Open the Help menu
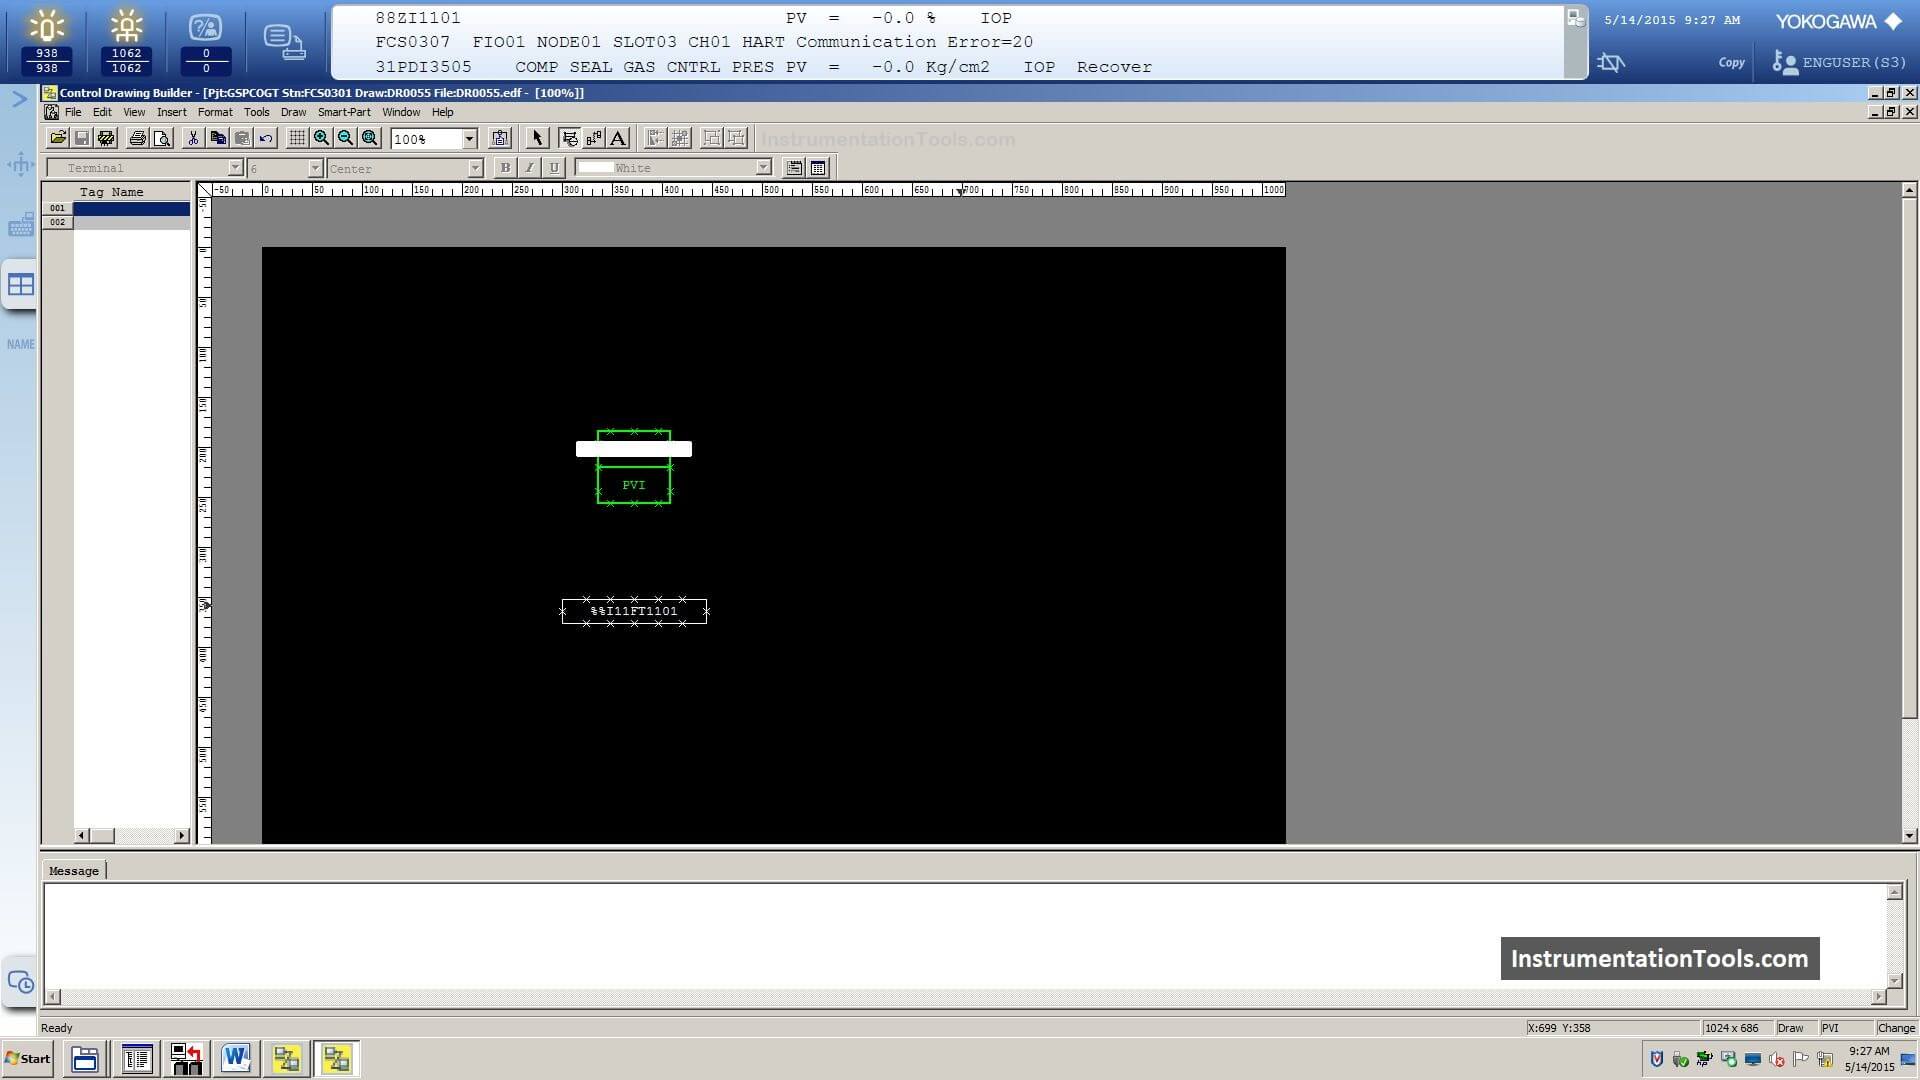 (x=442, y=112)
